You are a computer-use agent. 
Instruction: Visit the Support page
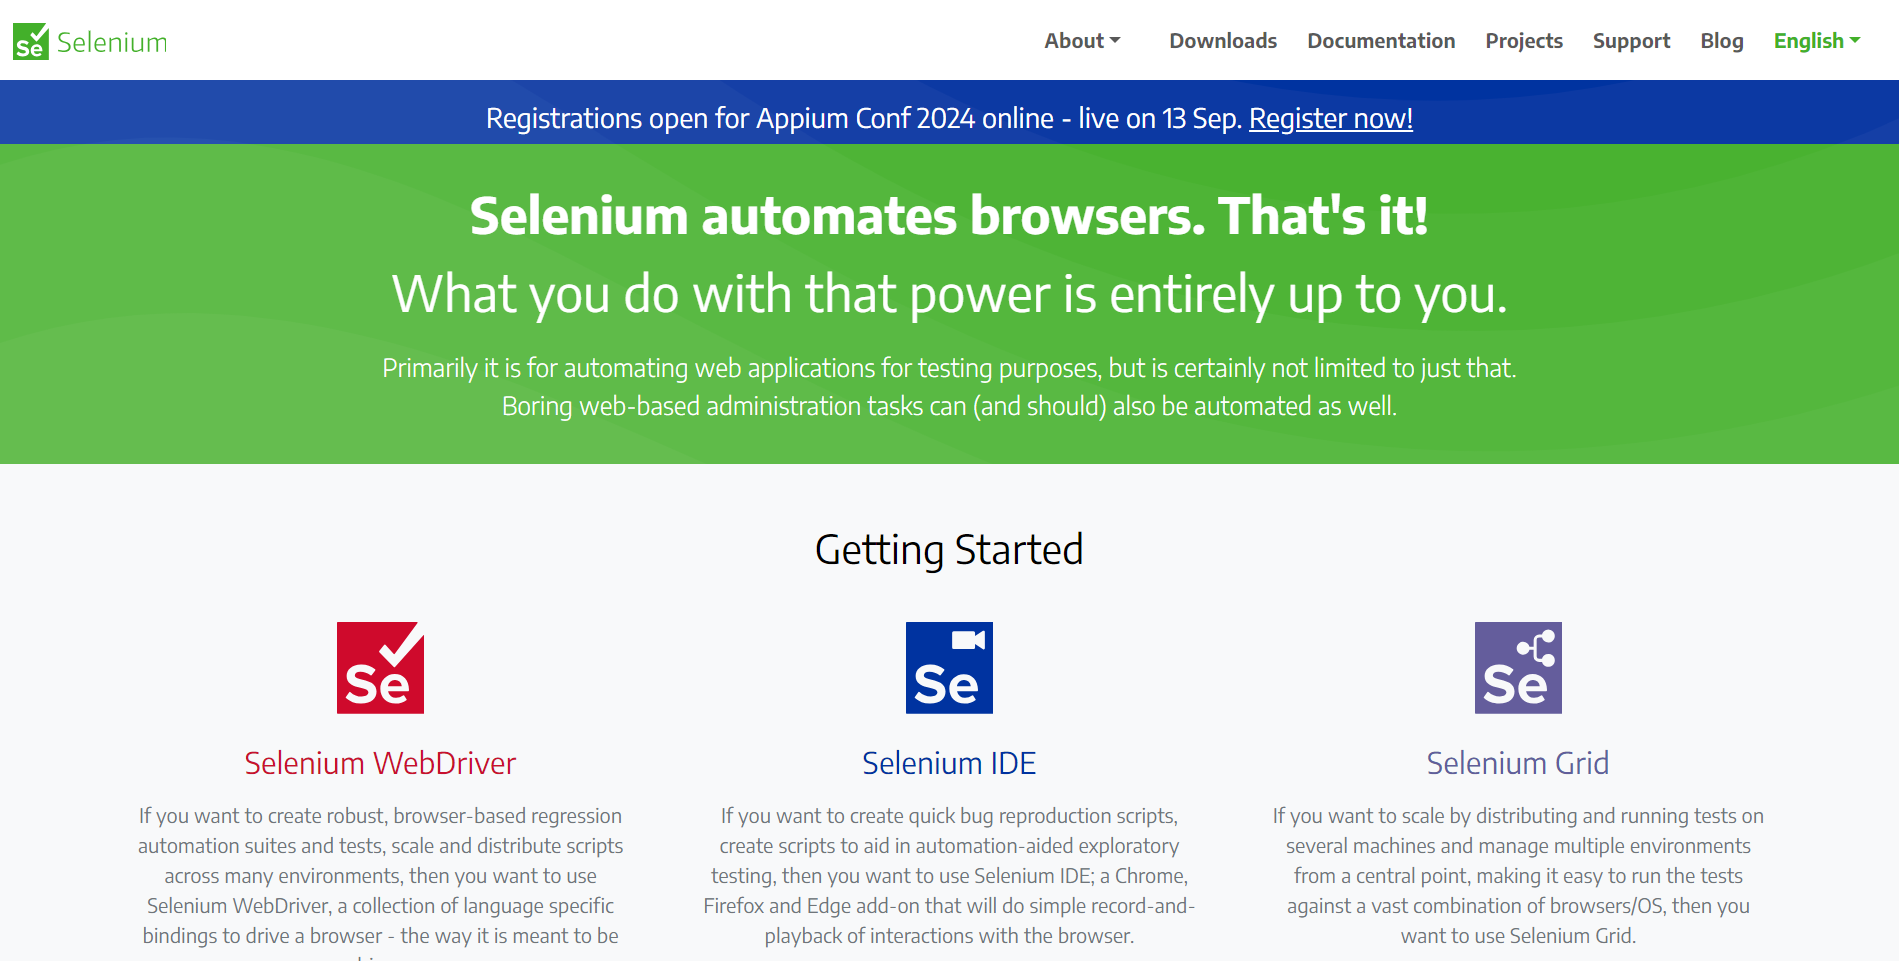[1631, 41]
